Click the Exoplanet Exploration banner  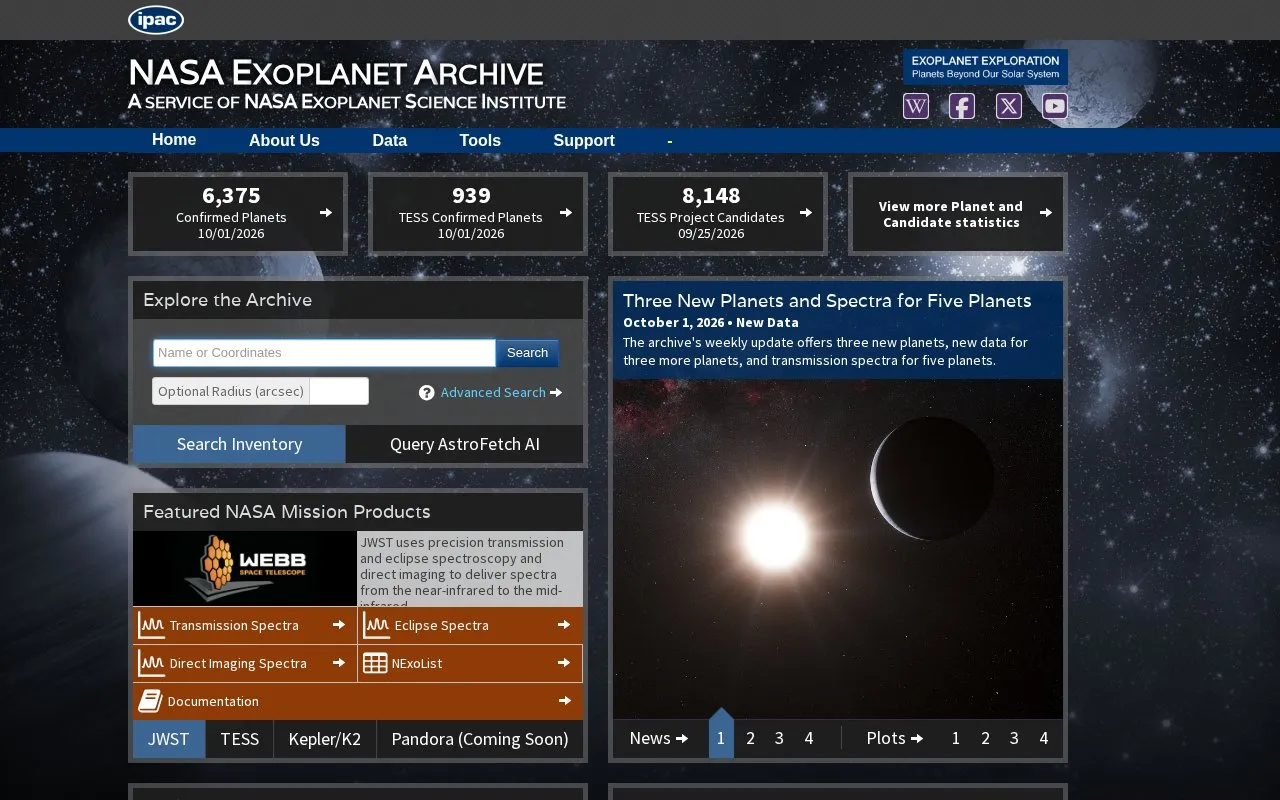[985, 67]
